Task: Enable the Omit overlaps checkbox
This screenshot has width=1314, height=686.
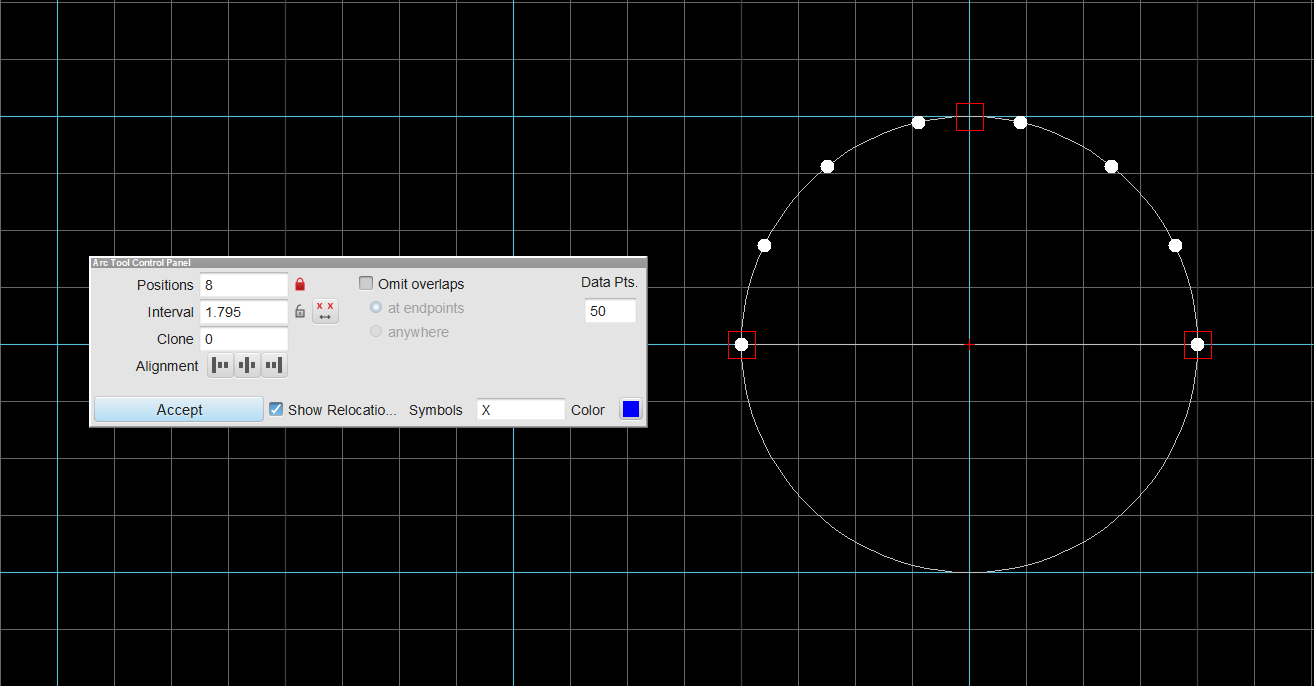Action: point(366,283)
